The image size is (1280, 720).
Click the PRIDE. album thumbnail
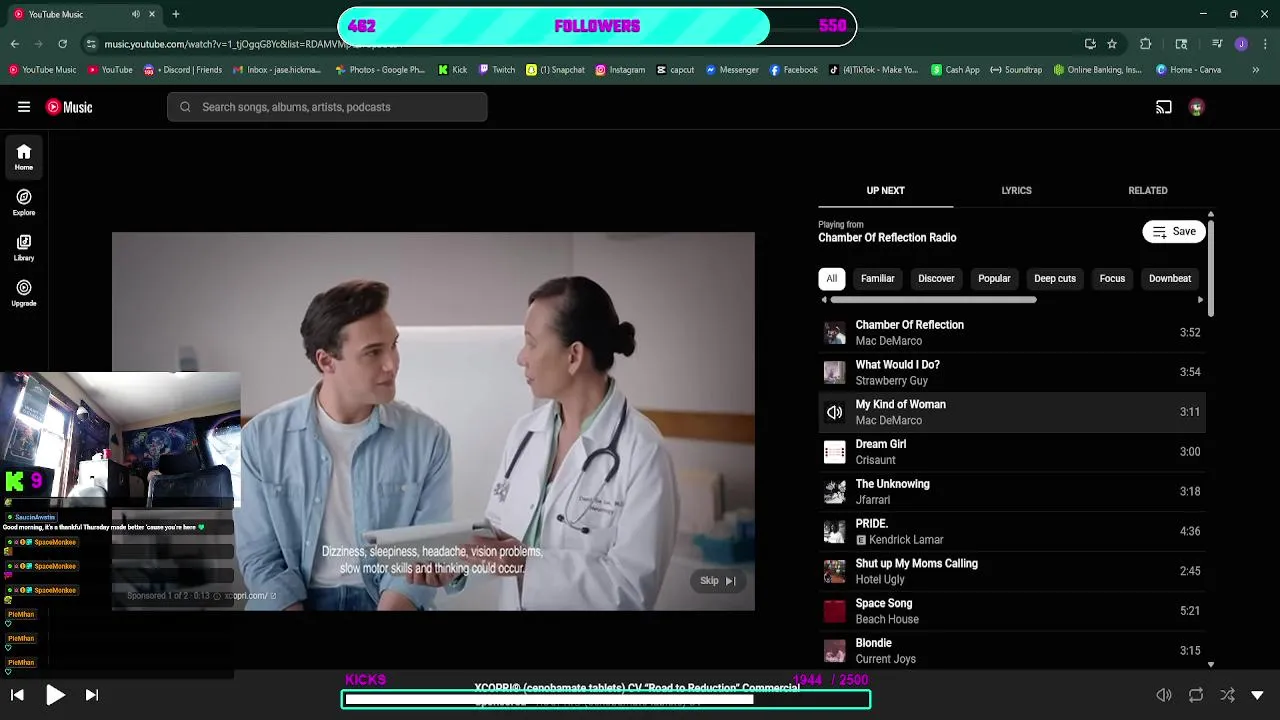click(835, 532)
